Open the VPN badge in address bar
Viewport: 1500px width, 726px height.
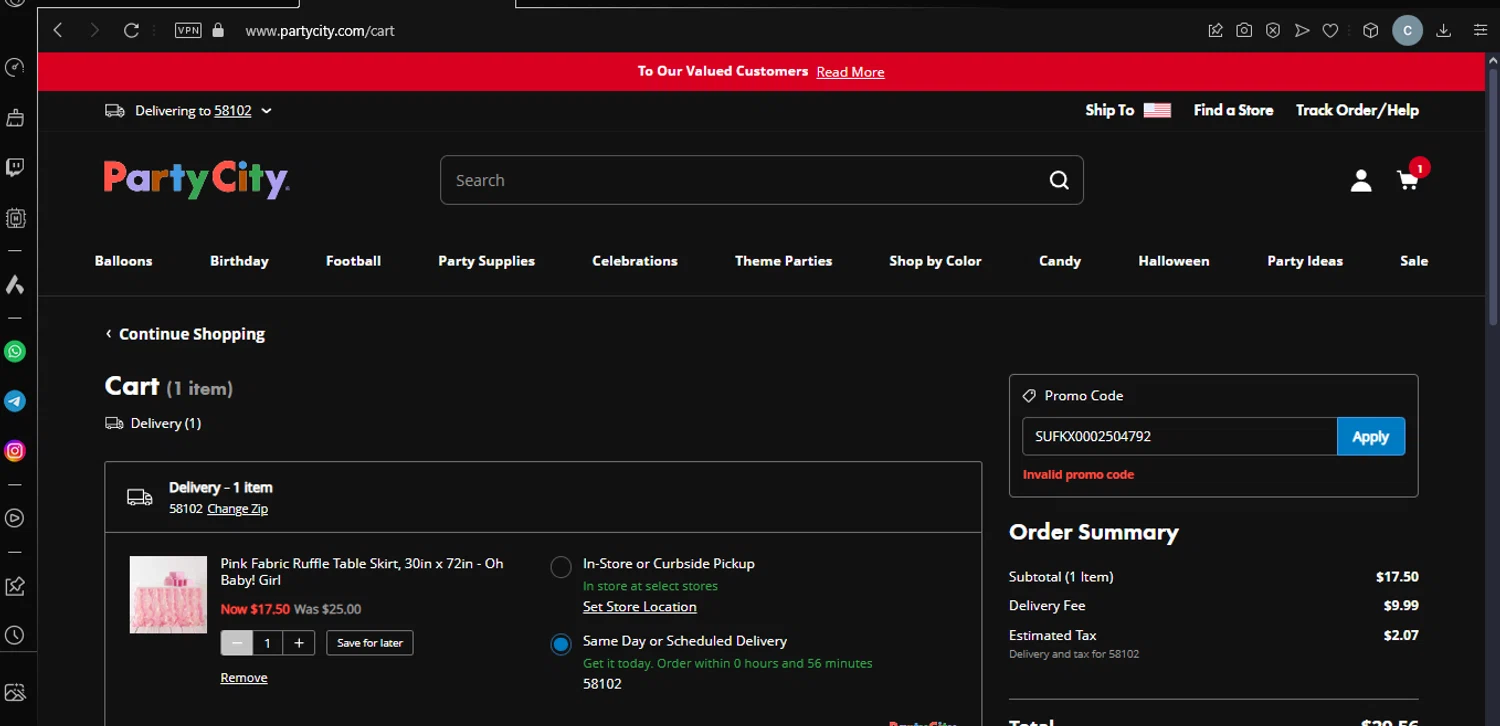coord(188,30)
